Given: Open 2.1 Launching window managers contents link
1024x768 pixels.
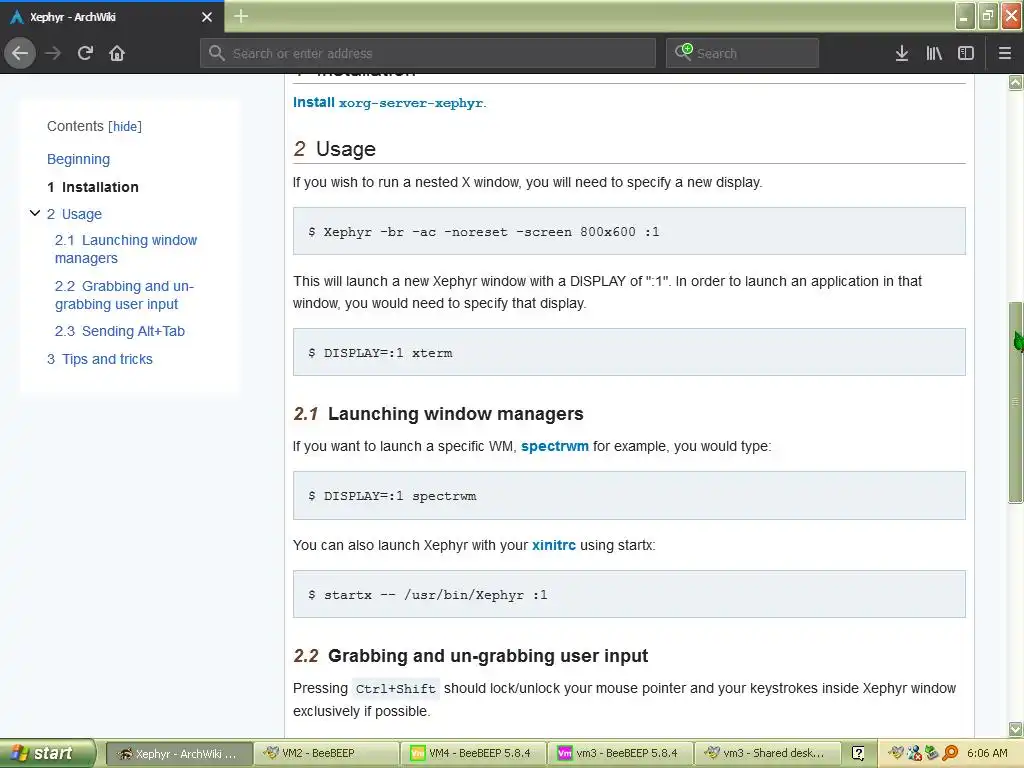Looking at the screenshot, I should click(x=125, y=249).
